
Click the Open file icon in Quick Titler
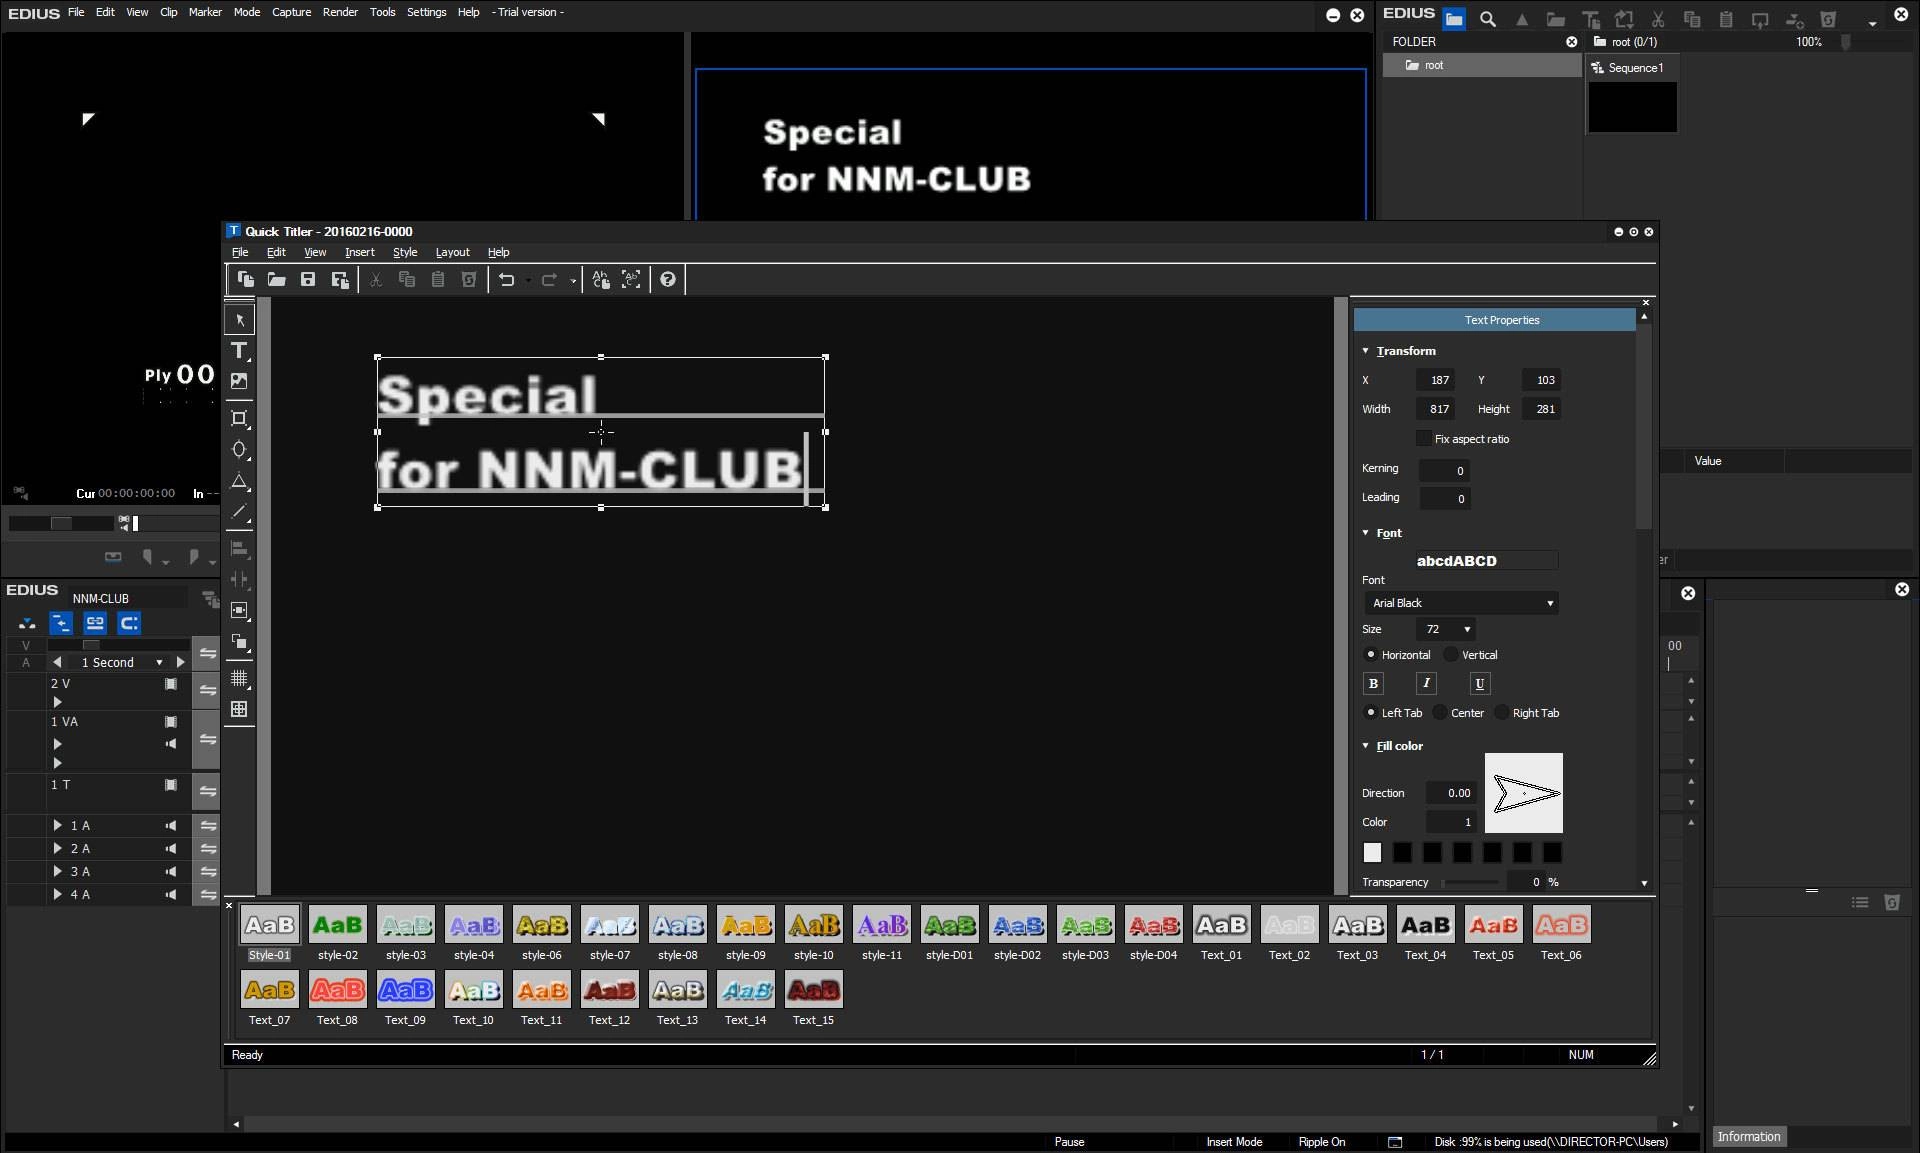277,280
